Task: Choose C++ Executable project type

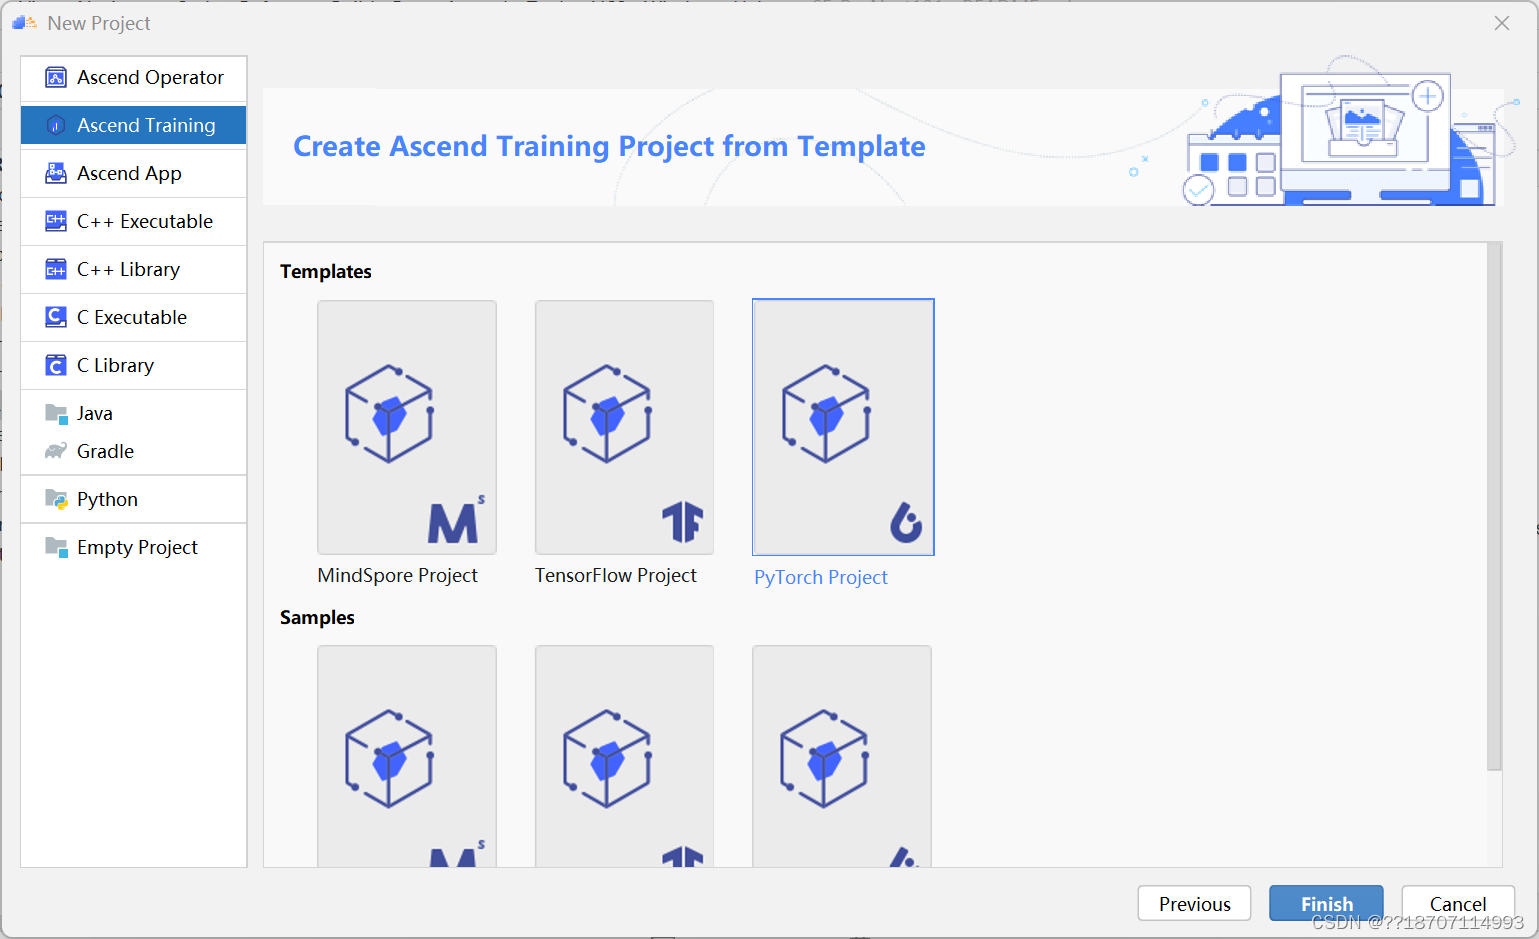Action: pos(134,221)
